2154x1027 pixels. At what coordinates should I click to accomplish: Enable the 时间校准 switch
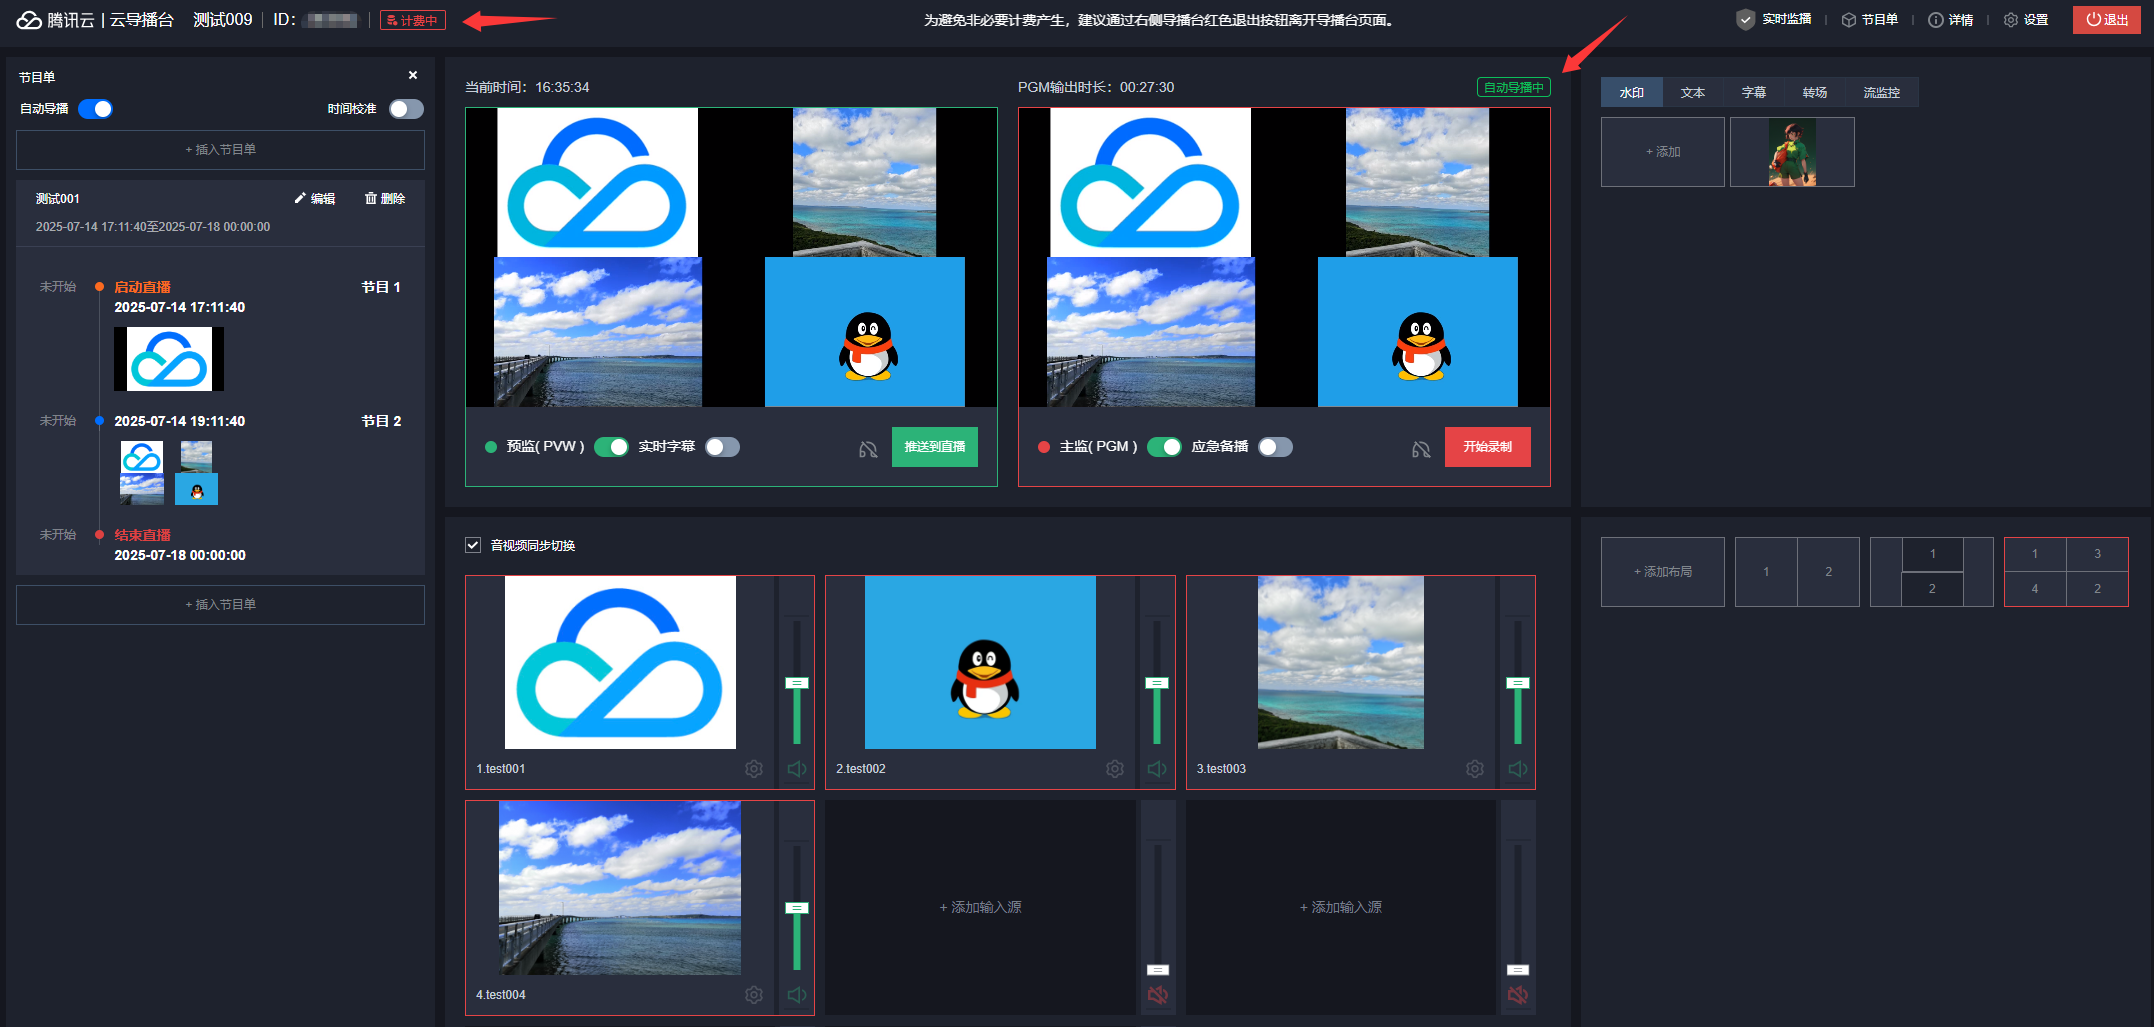[406, 109]
